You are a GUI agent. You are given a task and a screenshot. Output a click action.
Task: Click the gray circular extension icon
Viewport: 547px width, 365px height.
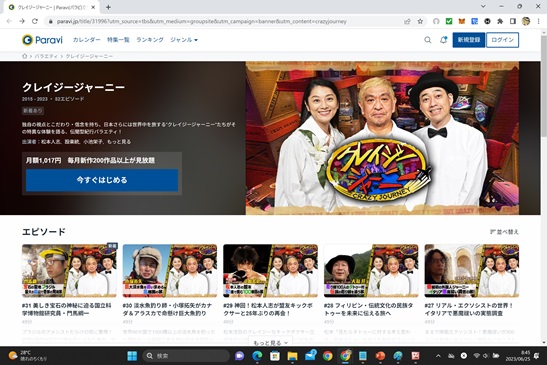[x=436, y=21]
